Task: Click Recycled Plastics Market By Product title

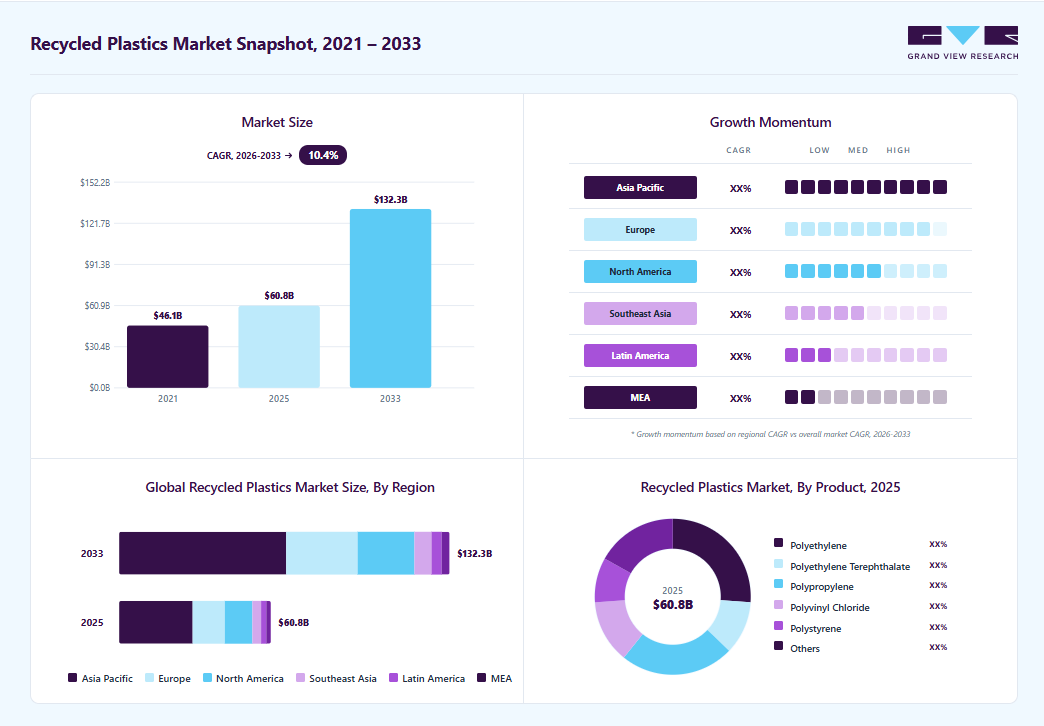Action: 770,487
